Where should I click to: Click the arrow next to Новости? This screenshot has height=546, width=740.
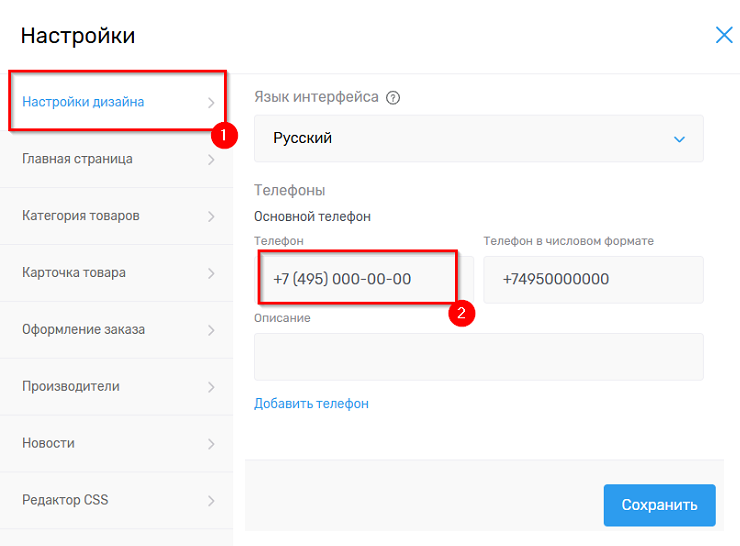211,444
